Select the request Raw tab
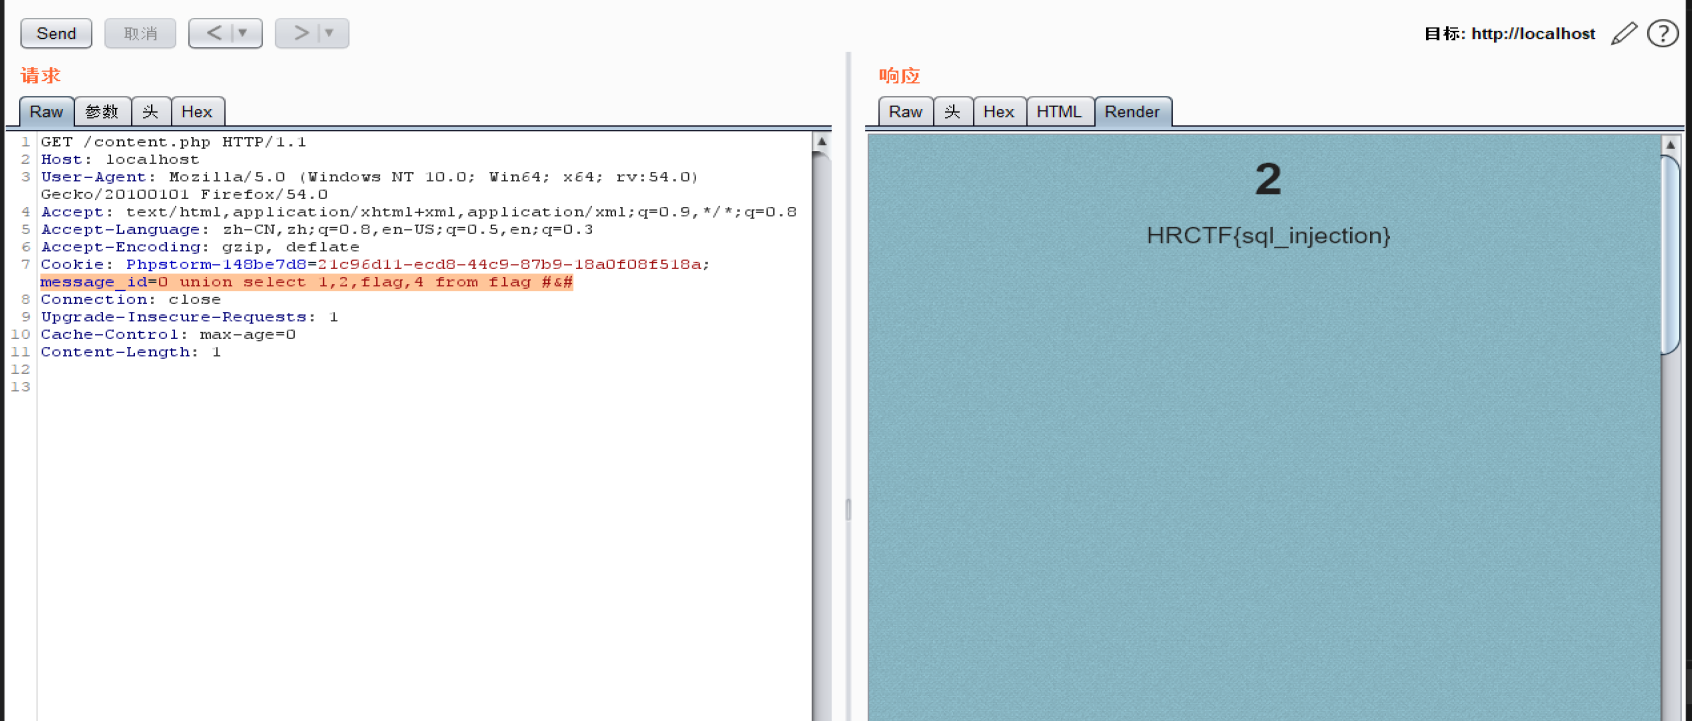 point(46,112)
